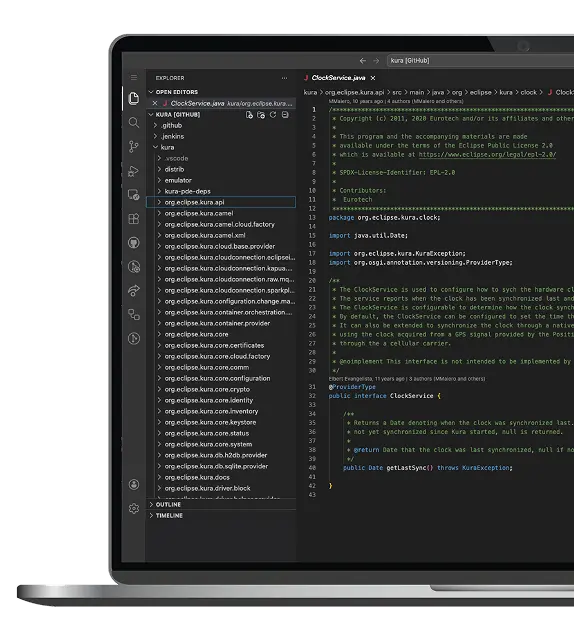
Task: Select org.eclipse.kura.camel.xml folder
Action: pos(221,235)
